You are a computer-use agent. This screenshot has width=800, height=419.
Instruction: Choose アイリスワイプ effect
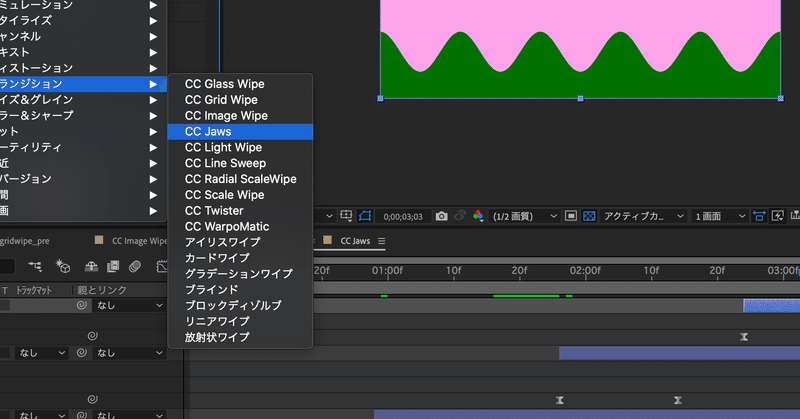coord(240,242)
